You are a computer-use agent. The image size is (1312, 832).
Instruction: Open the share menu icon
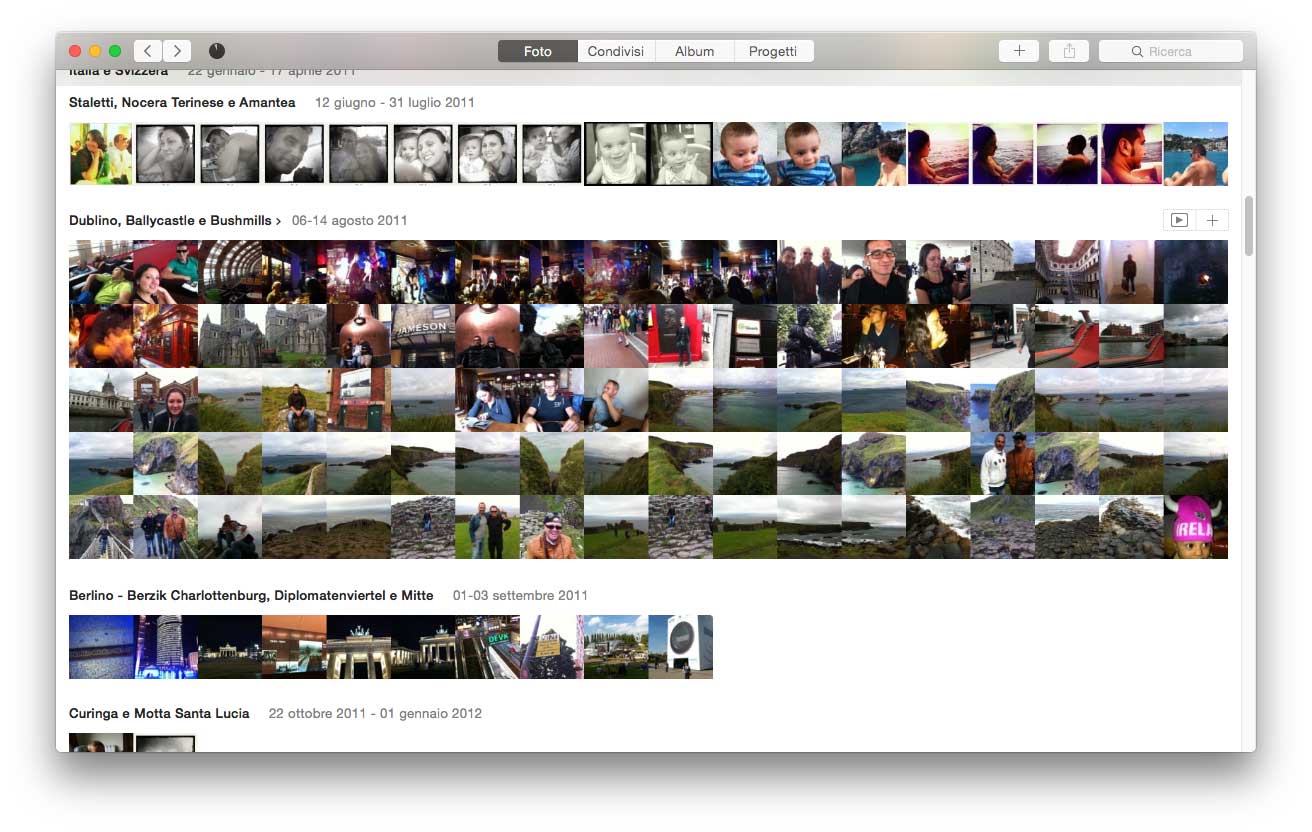tap(1069, 51)
